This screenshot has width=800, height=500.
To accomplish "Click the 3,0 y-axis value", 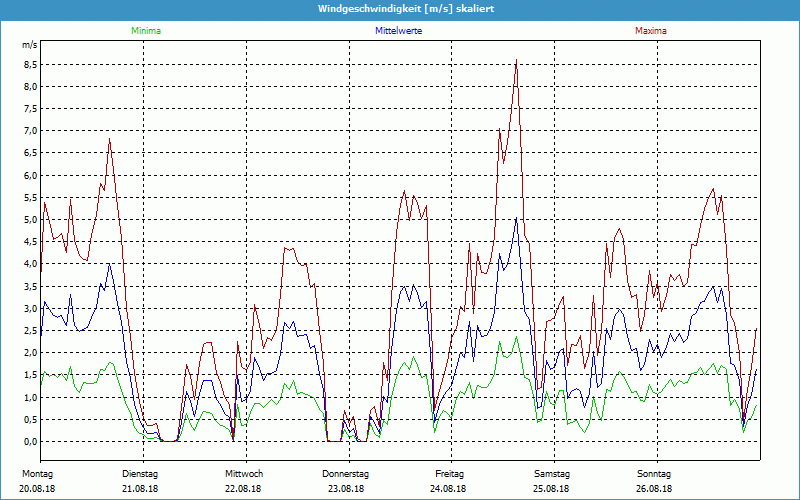I will pyautogui.click(x=31, y=308).
